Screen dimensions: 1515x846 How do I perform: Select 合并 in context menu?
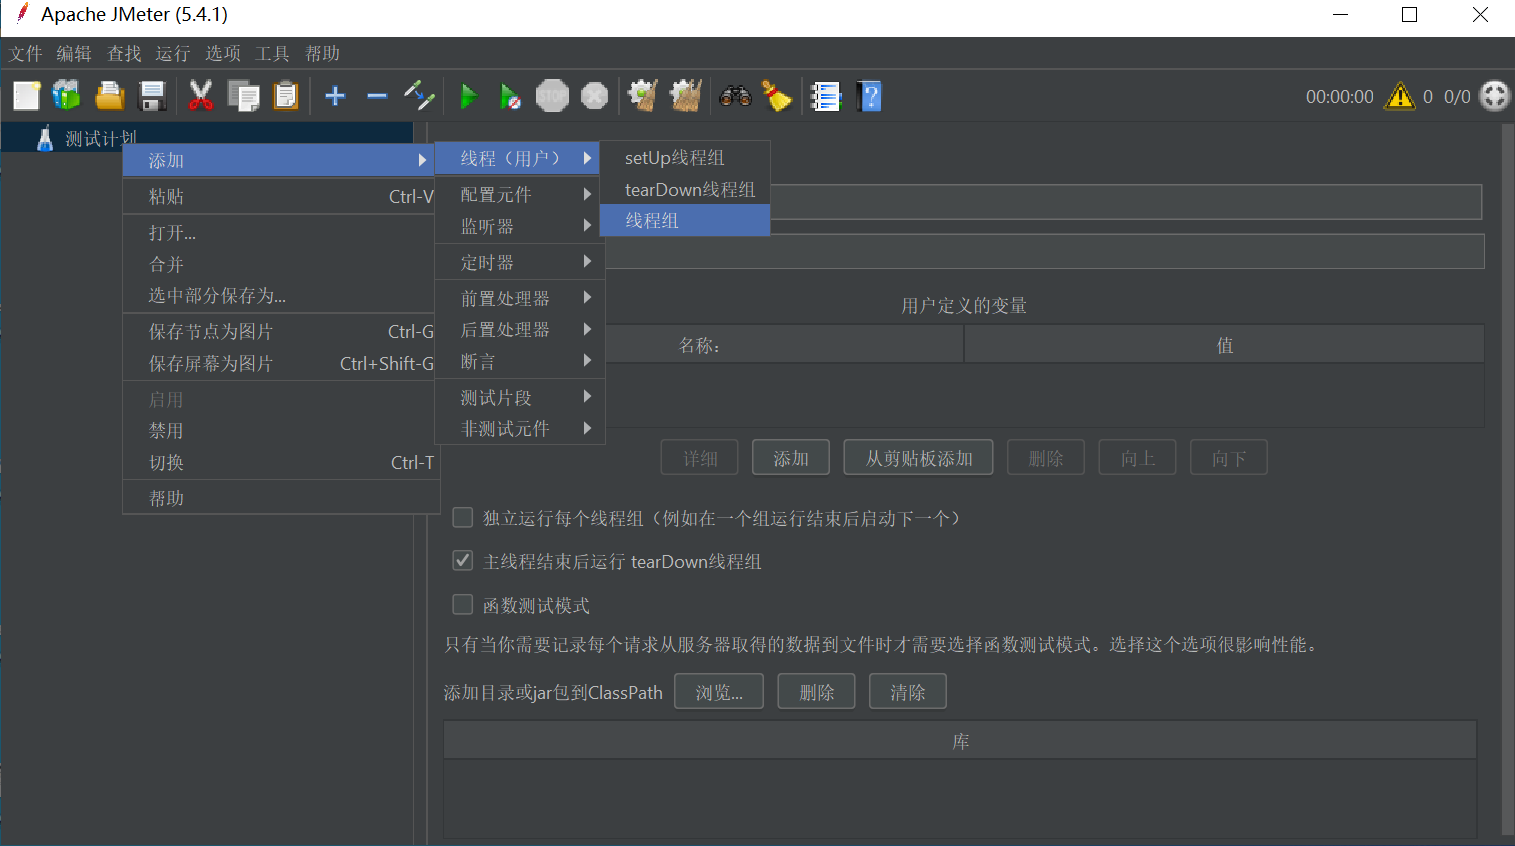tap(280, 264)
